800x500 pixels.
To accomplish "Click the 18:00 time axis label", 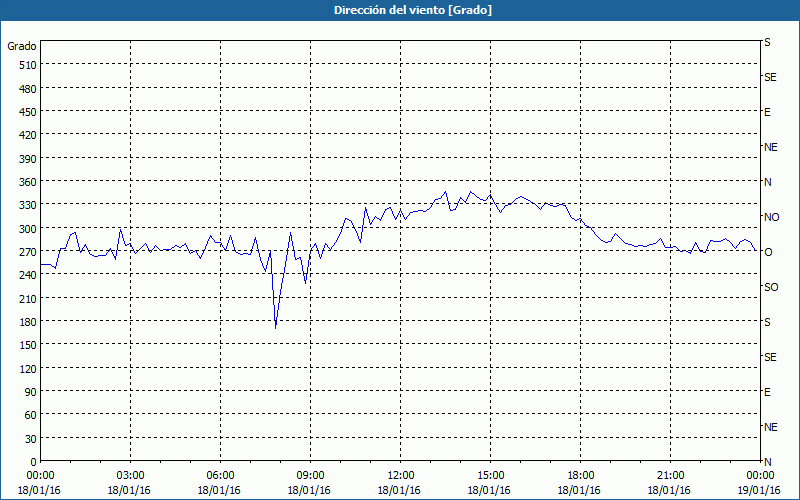I will click(581, 476).
